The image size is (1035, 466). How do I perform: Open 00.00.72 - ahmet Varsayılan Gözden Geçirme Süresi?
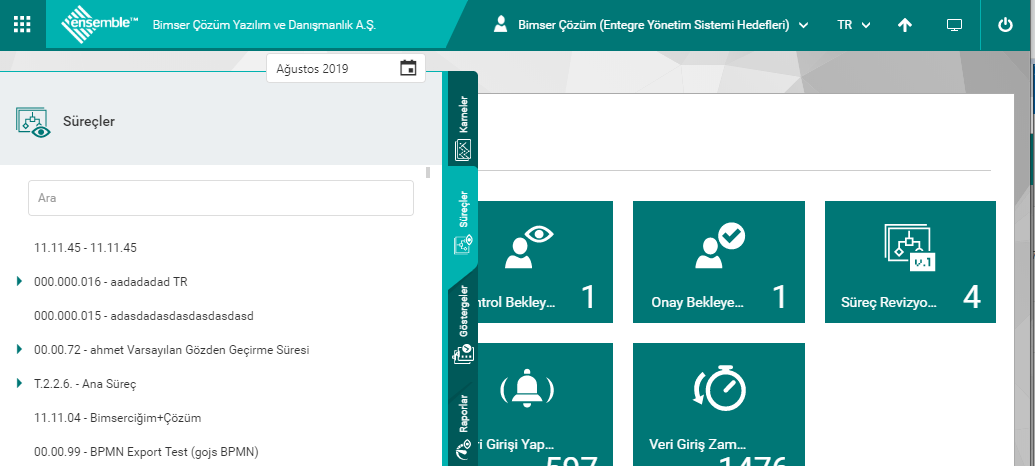click(172, 350)
